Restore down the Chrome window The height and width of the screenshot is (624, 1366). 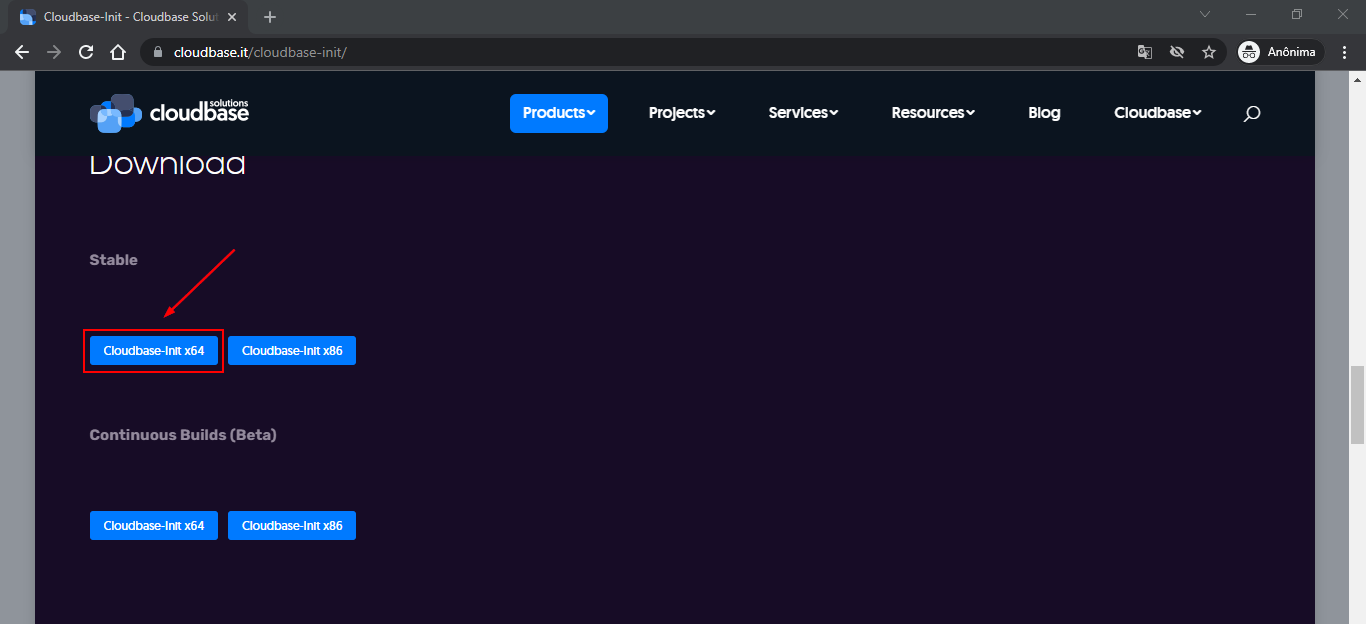1297,14
